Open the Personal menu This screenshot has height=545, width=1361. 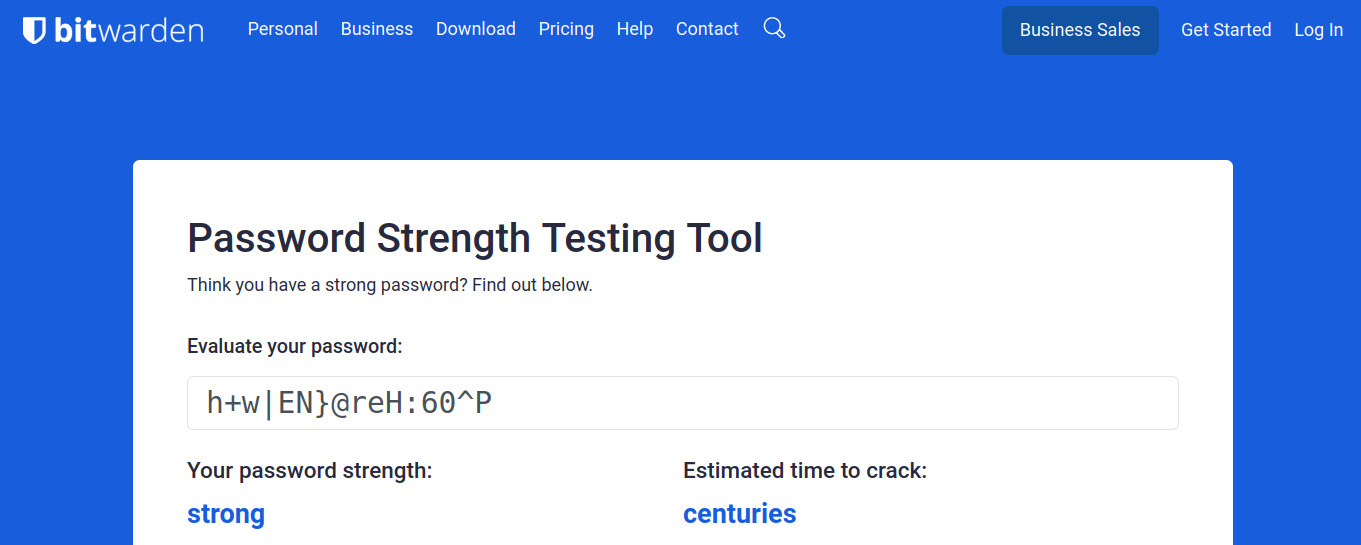click(283, 29)
